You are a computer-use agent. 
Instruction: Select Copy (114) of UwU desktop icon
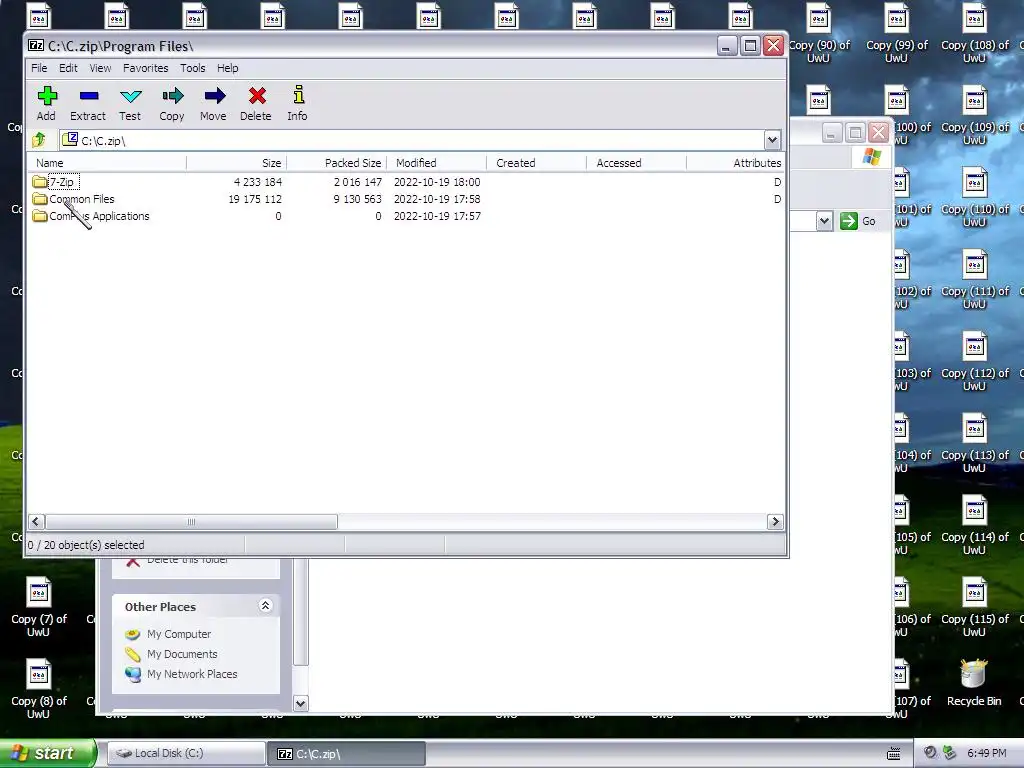(974, 526)
